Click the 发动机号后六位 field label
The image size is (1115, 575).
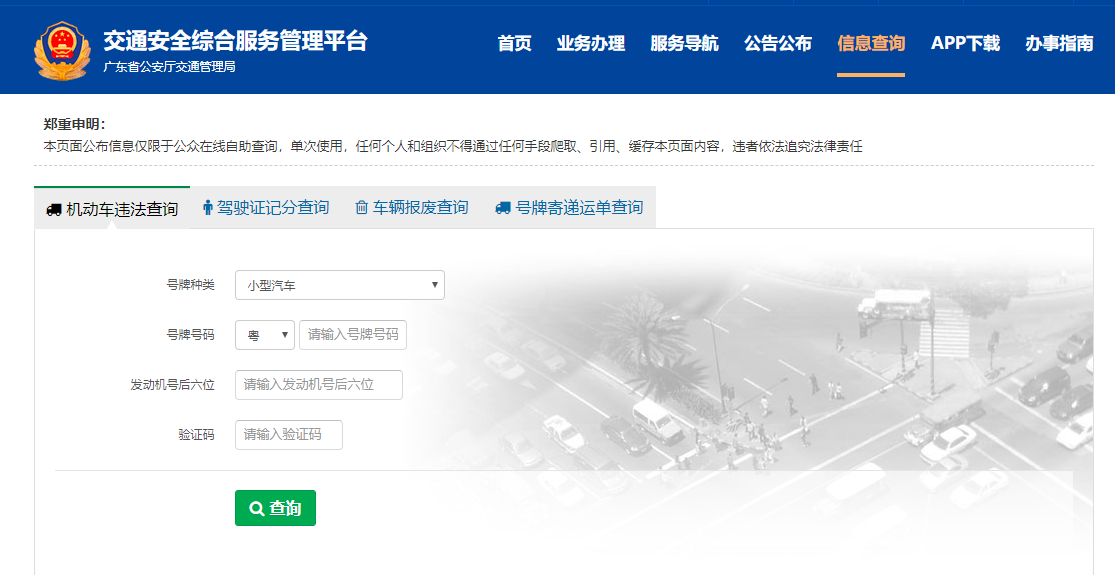(x=172, y=385)
